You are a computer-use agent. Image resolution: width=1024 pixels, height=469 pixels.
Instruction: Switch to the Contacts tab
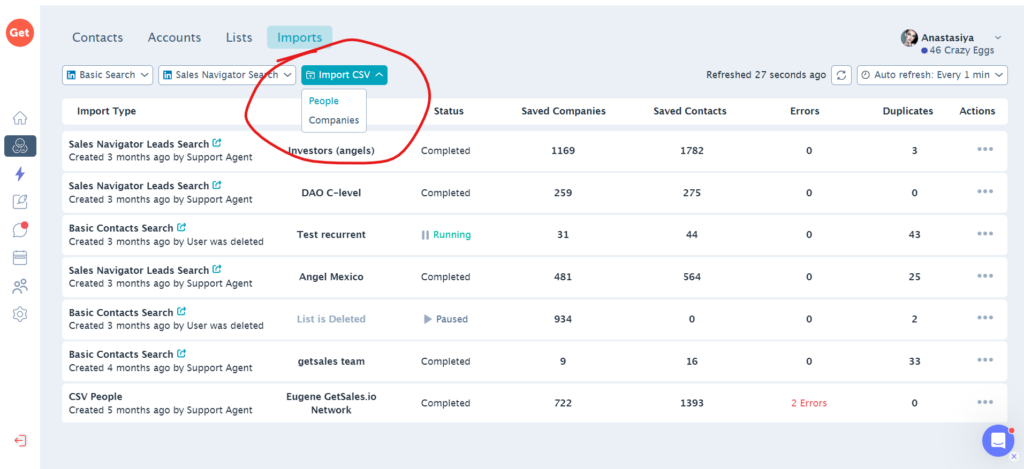pyautogui.click(x=97, y=38)
